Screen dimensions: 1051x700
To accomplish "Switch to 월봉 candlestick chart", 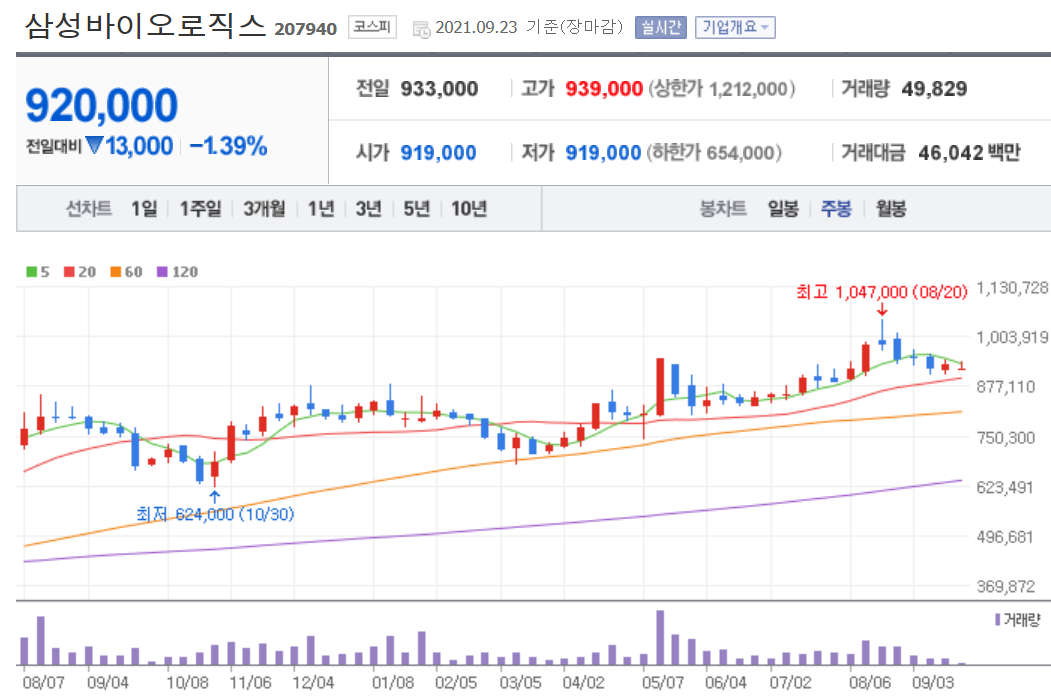I will click(x=891, y=209).
